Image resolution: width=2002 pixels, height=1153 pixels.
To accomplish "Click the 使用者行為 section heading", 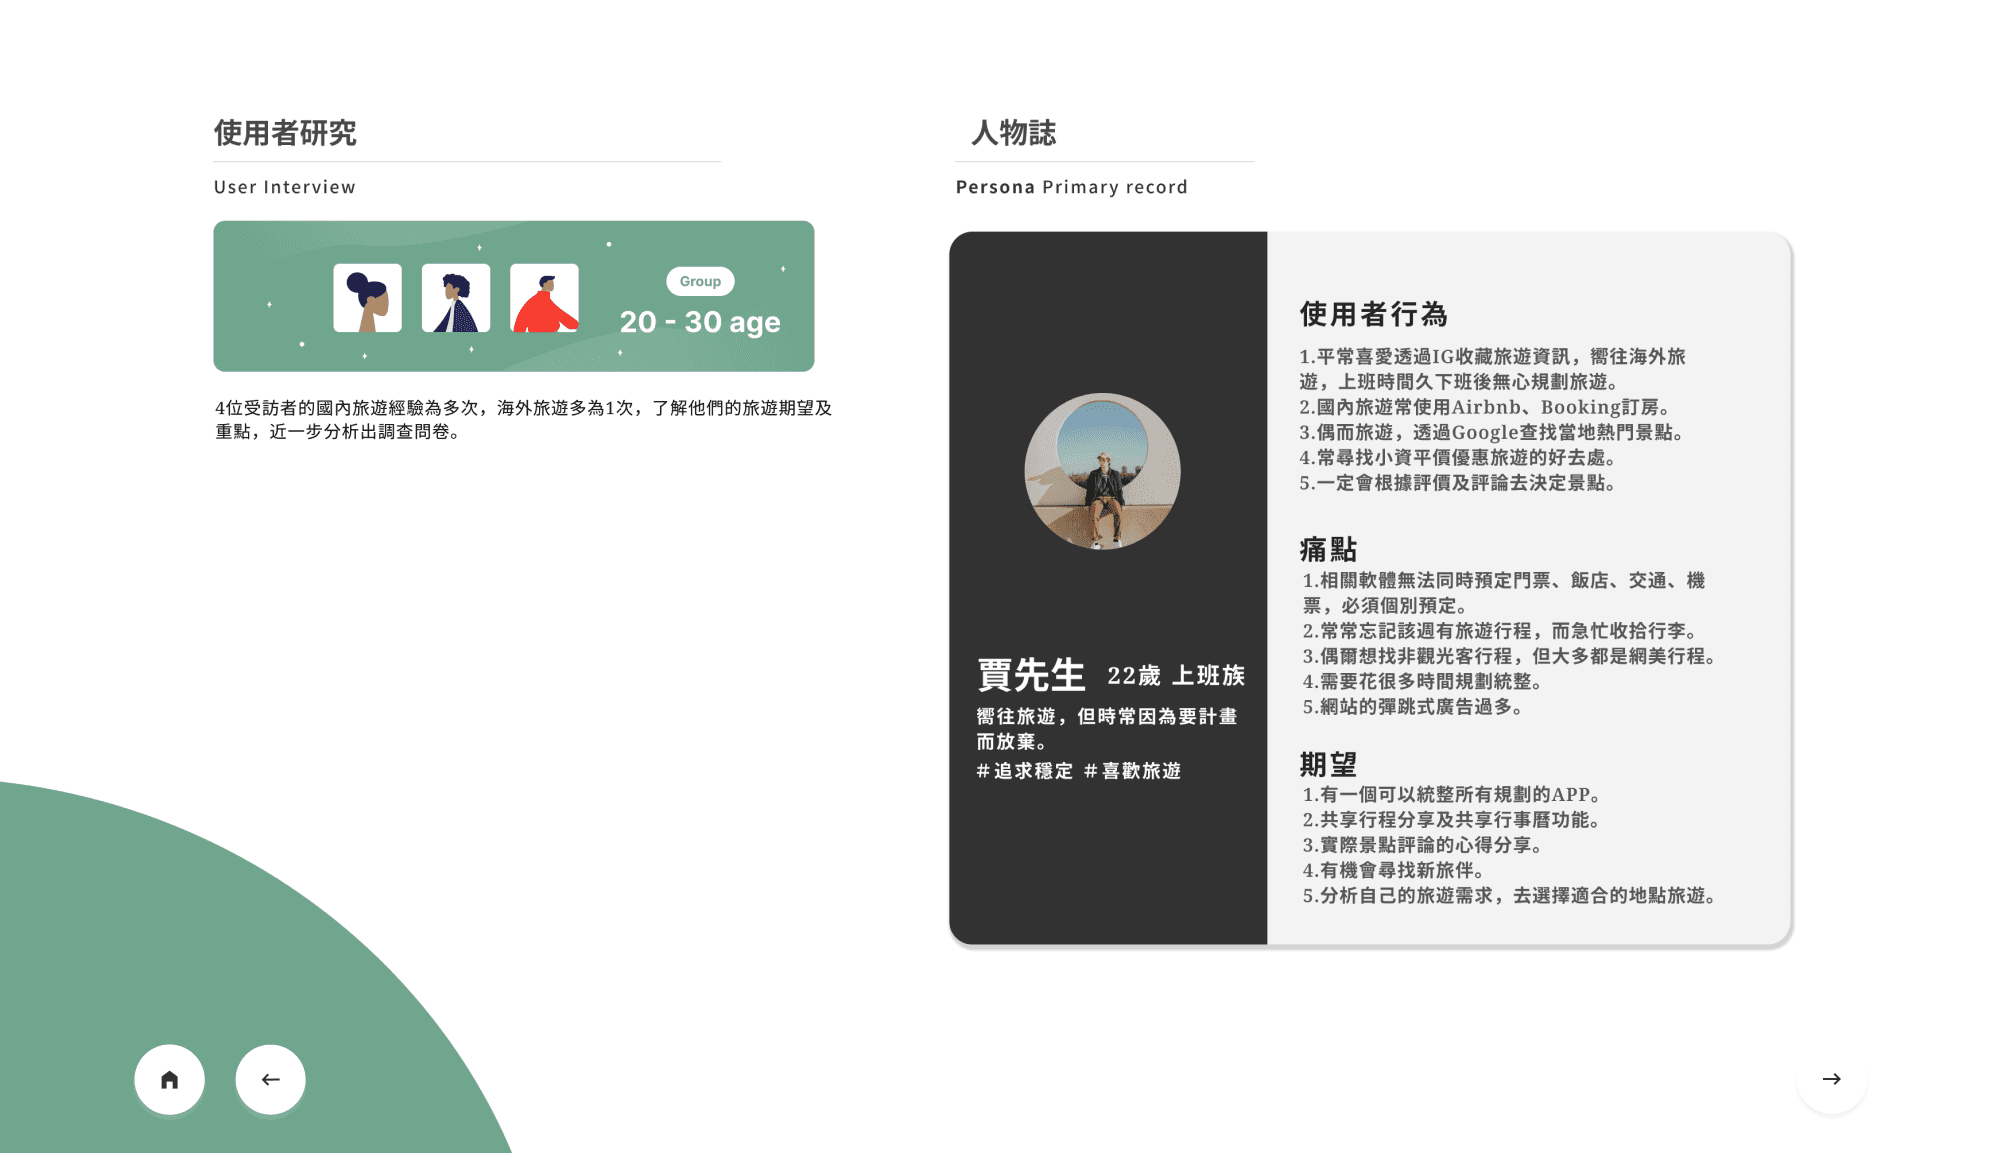I will [1374, 314].
